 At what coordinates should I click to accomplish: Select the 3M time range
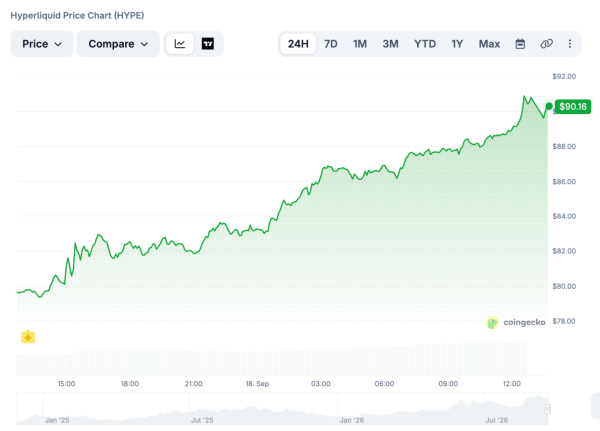click(390, 44)
